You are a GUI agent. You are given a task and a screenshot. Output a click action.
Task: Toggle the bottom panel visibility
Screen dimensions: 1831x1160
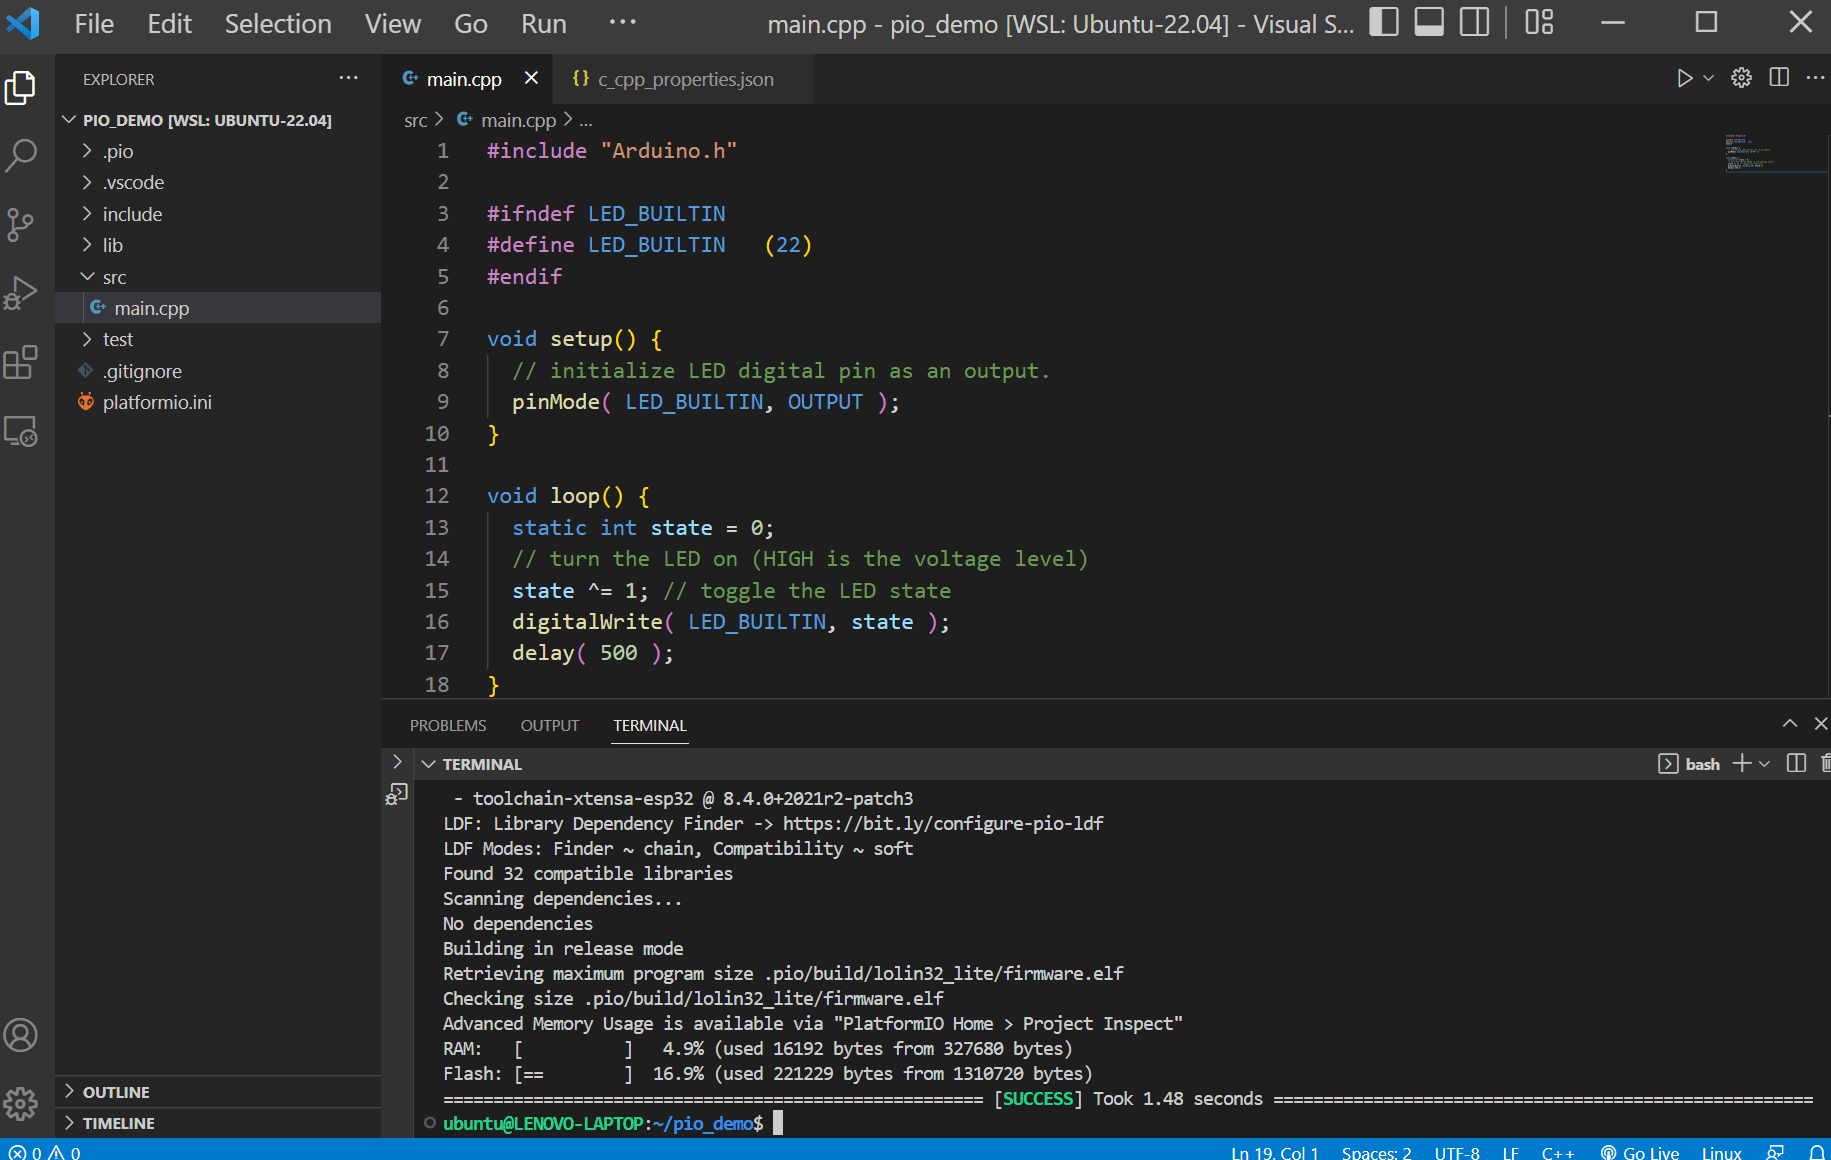click(x=1428, y=22)
